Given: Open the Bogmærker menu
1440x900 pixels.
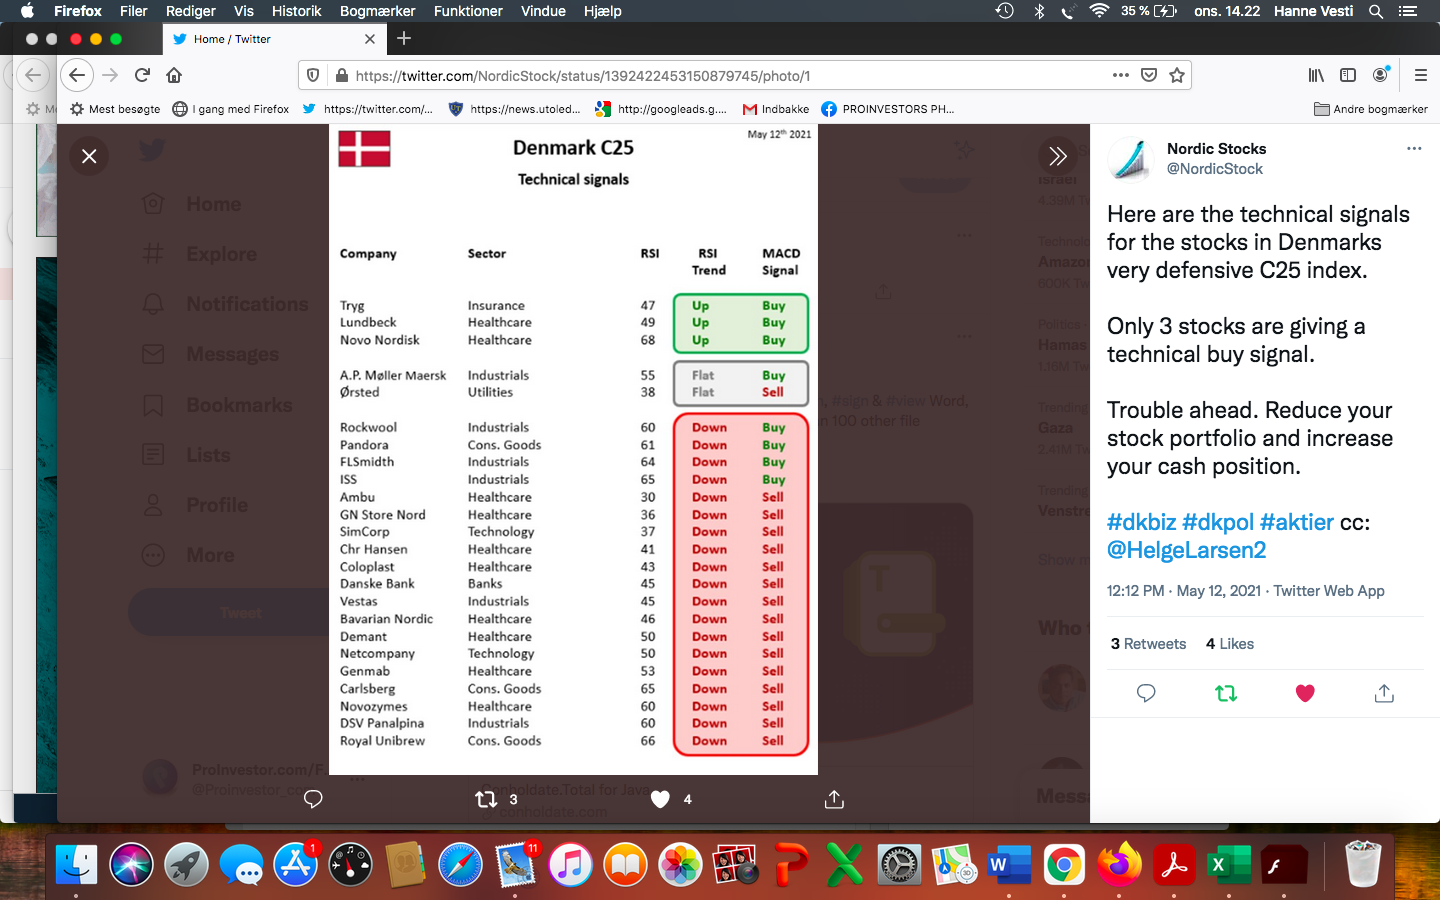Looking at the screenshot, I should [378, 11].
